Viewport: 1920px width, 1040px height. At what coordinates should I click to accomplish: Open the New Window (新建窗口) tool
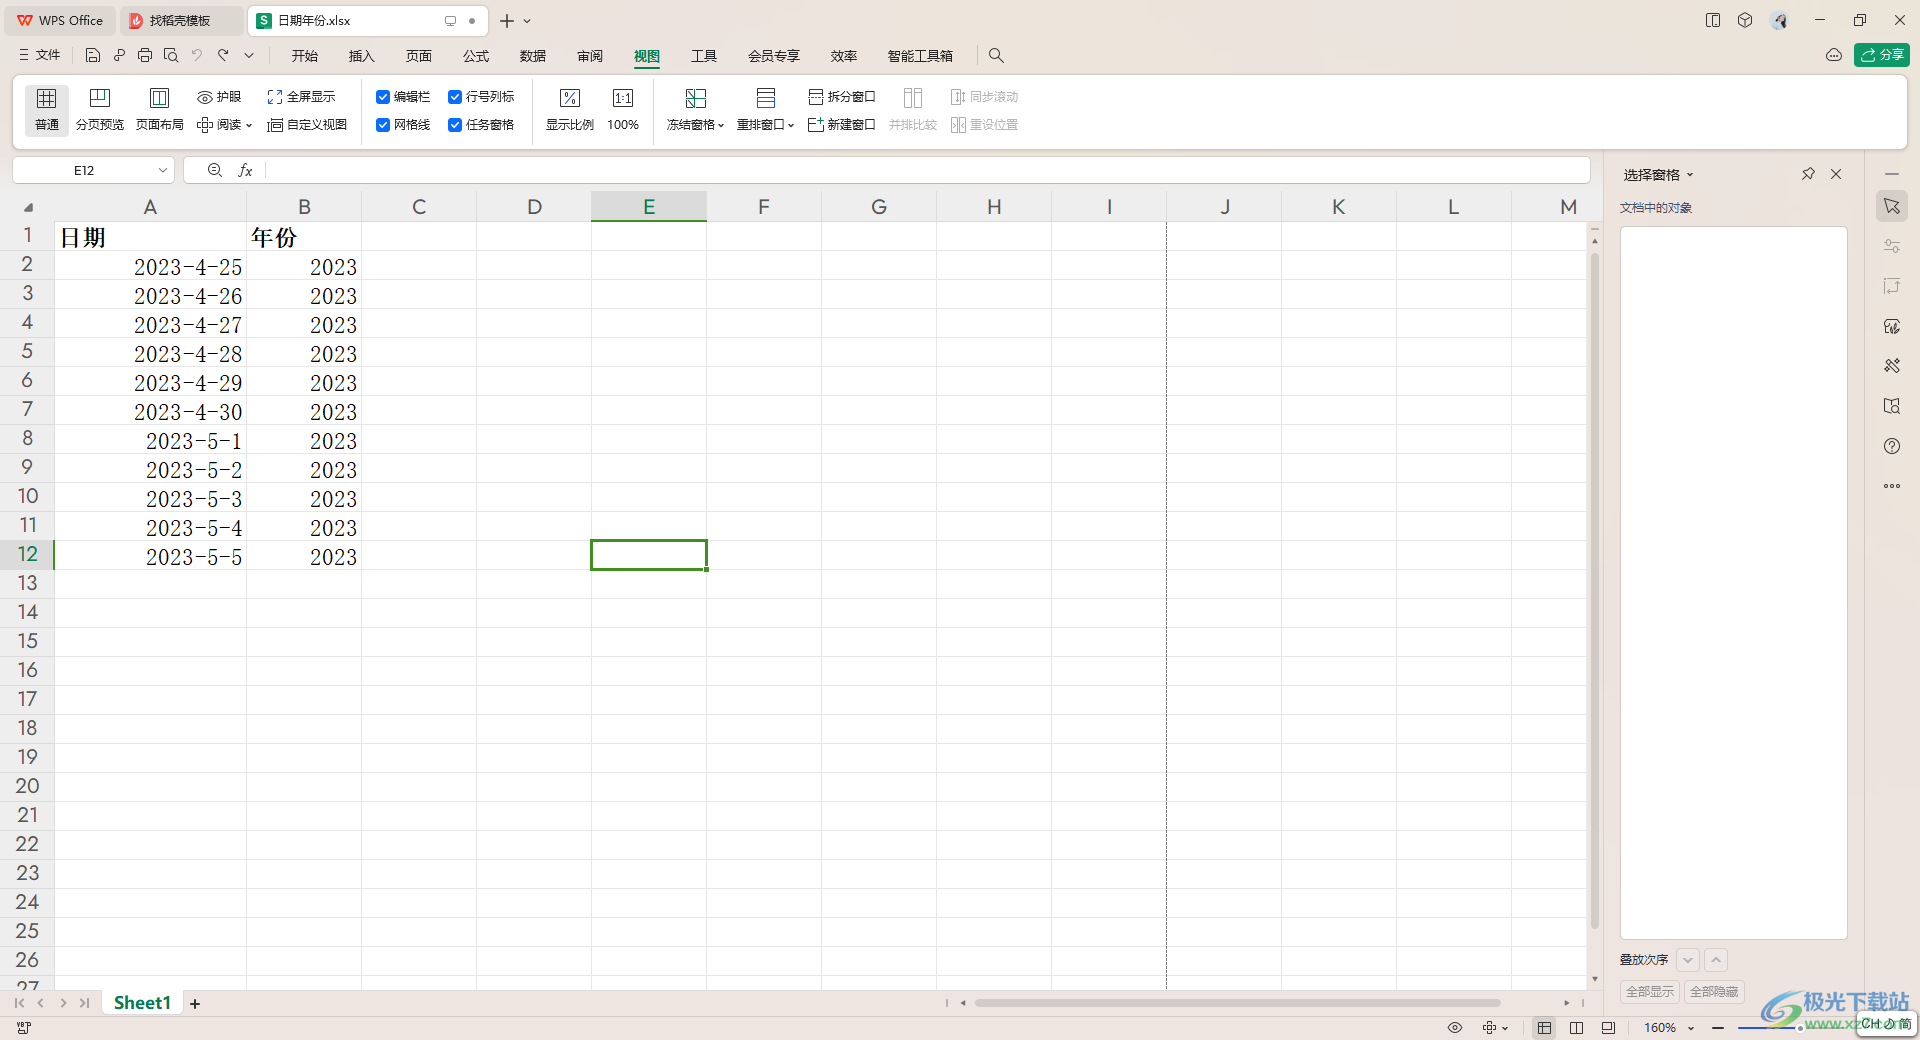[842, 125]
